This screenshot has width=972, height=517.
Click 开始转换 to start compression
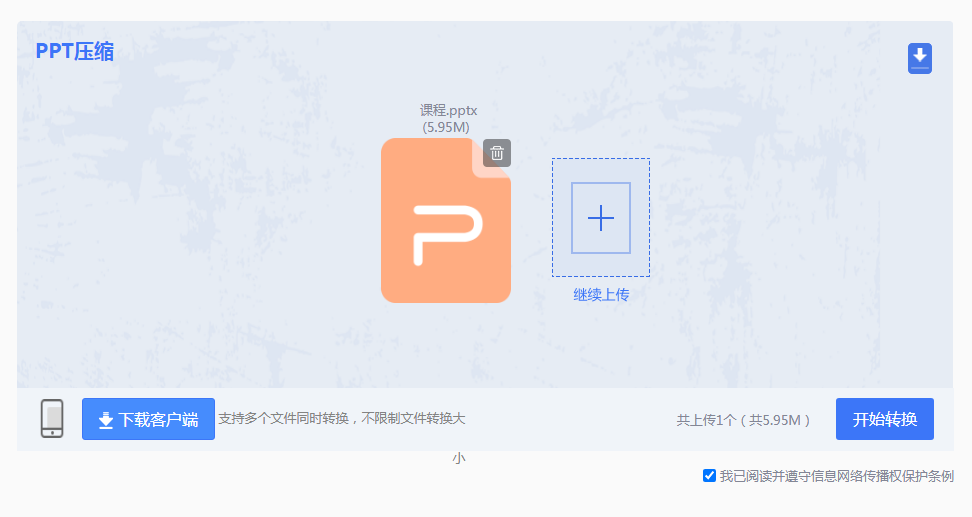pyautogui.click(x=885, y=419)
